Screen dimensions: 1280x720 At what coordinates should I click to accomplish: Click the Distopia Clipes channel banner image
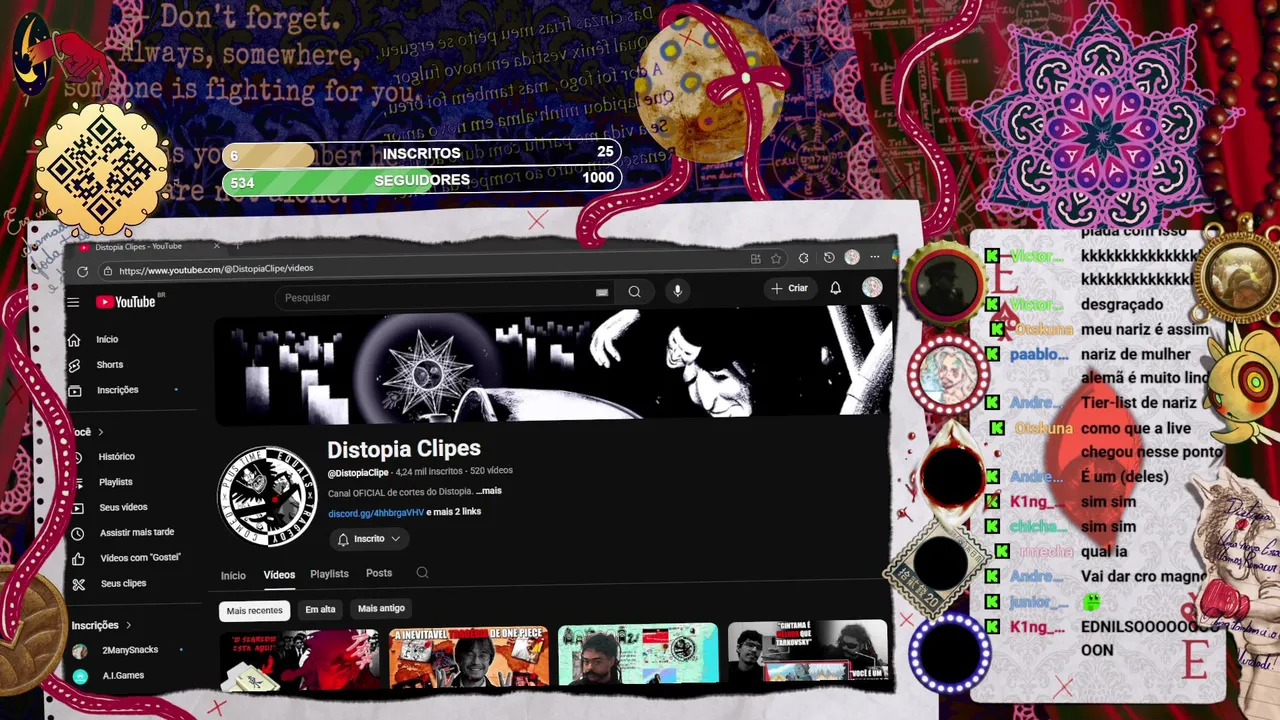tap(552, 366)
